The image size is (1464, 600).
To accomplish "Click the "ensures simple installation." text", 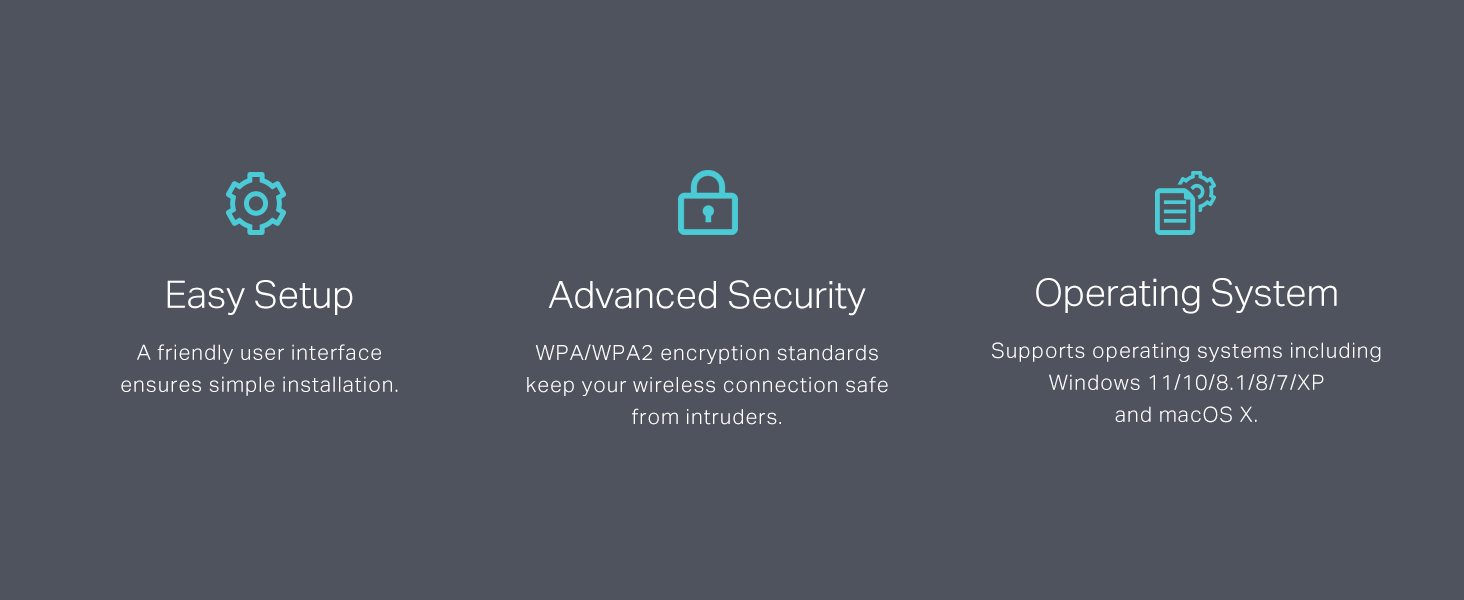I will pyautogui.click(x=259, y=385).
